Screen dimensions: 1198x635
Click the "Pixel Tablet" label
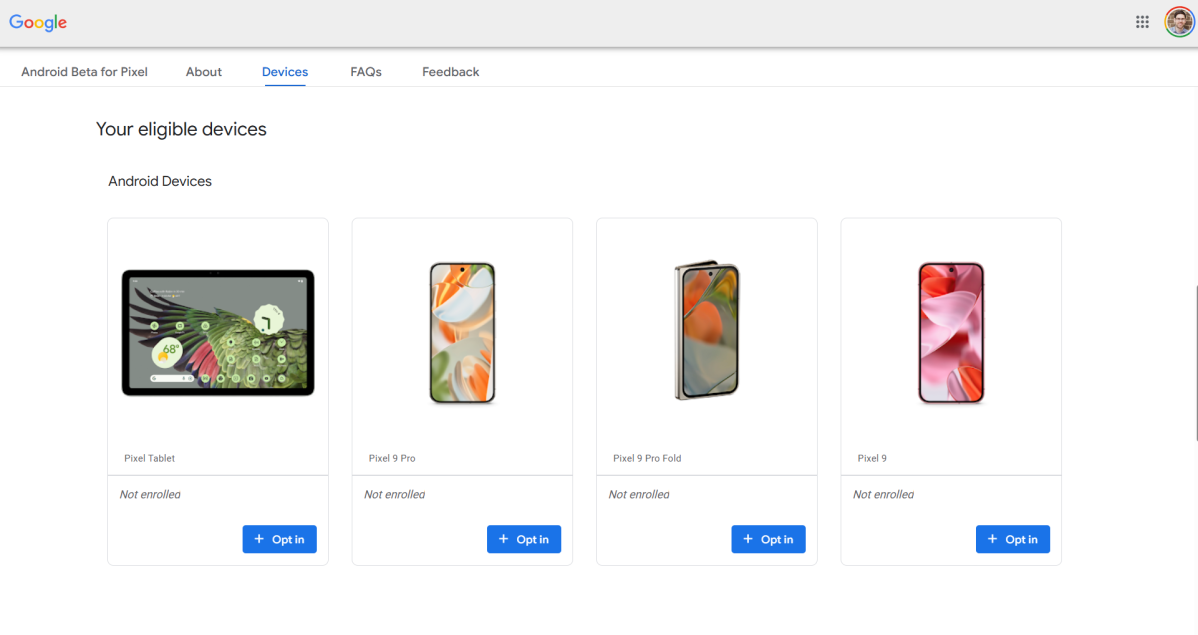tap(150, 458)
